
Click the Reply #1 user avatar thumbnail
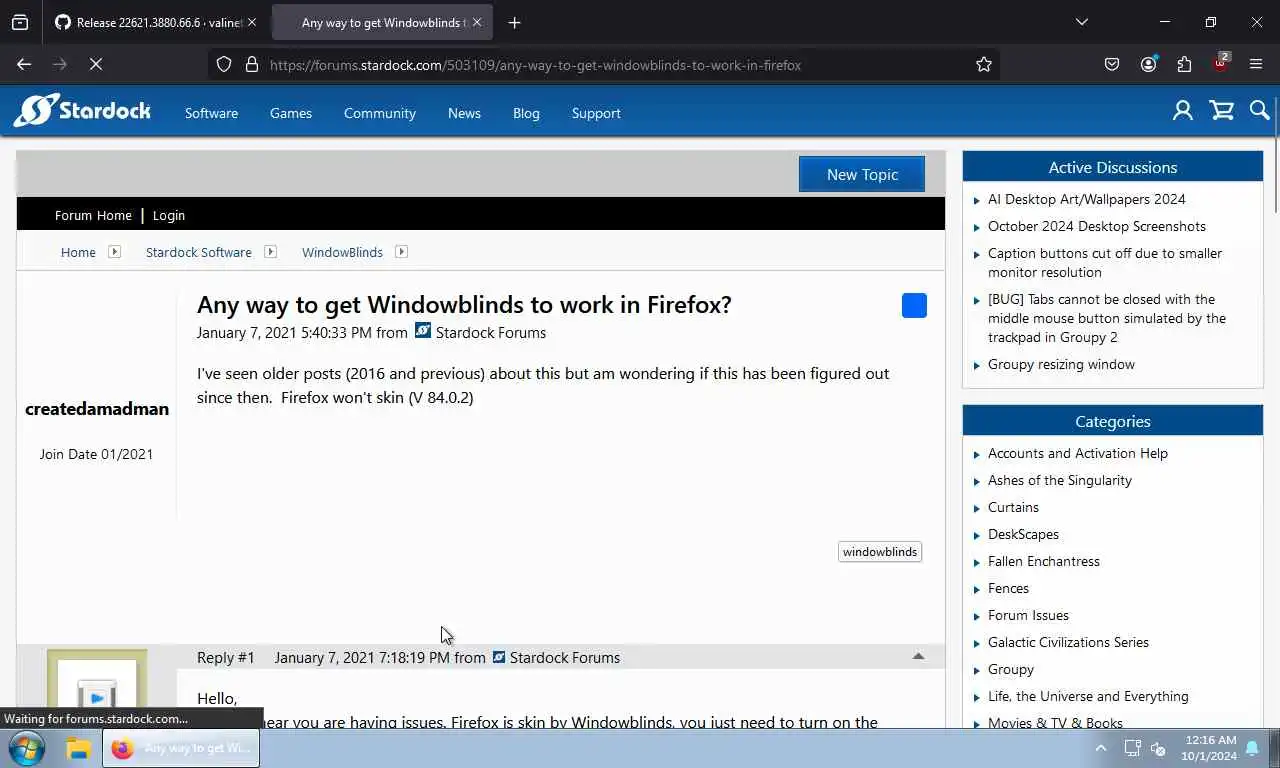tap(97, 691)
